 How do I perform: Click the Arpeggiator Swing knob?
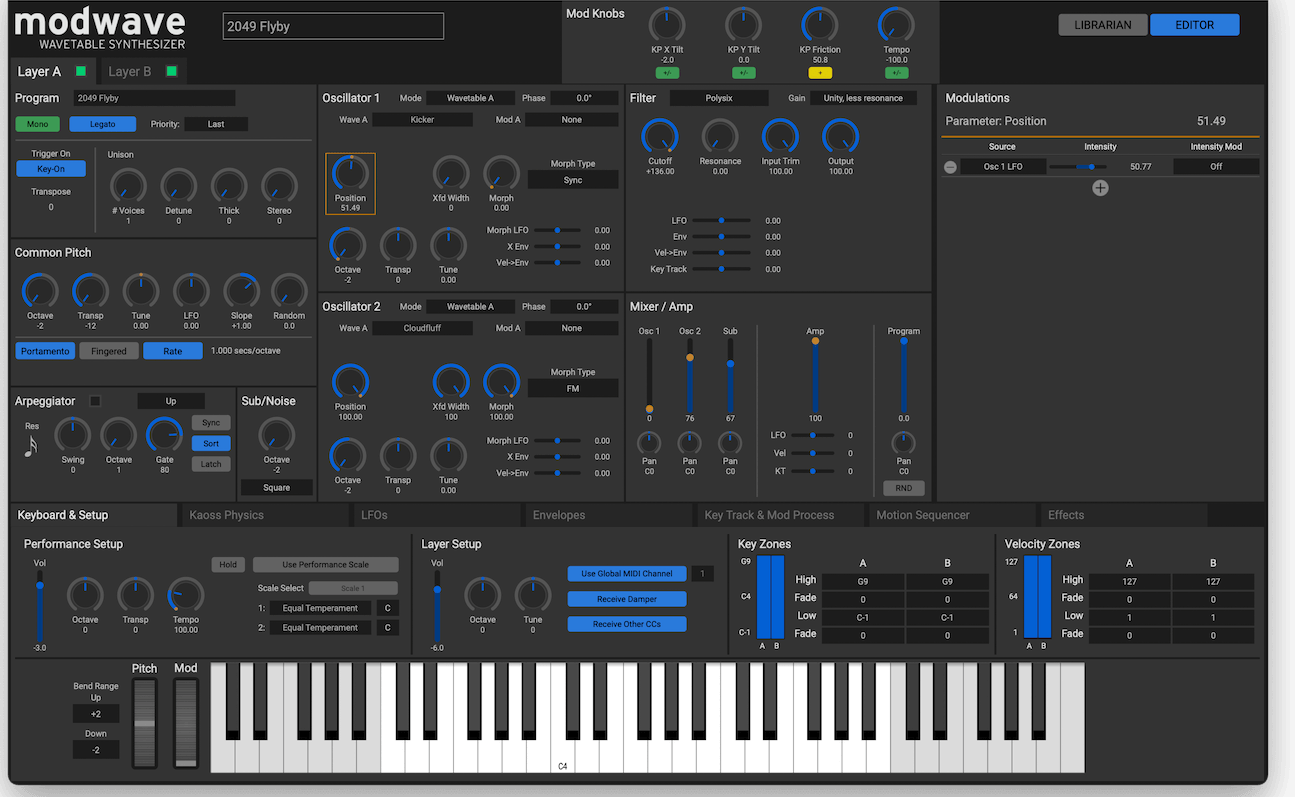click(72, 435)
